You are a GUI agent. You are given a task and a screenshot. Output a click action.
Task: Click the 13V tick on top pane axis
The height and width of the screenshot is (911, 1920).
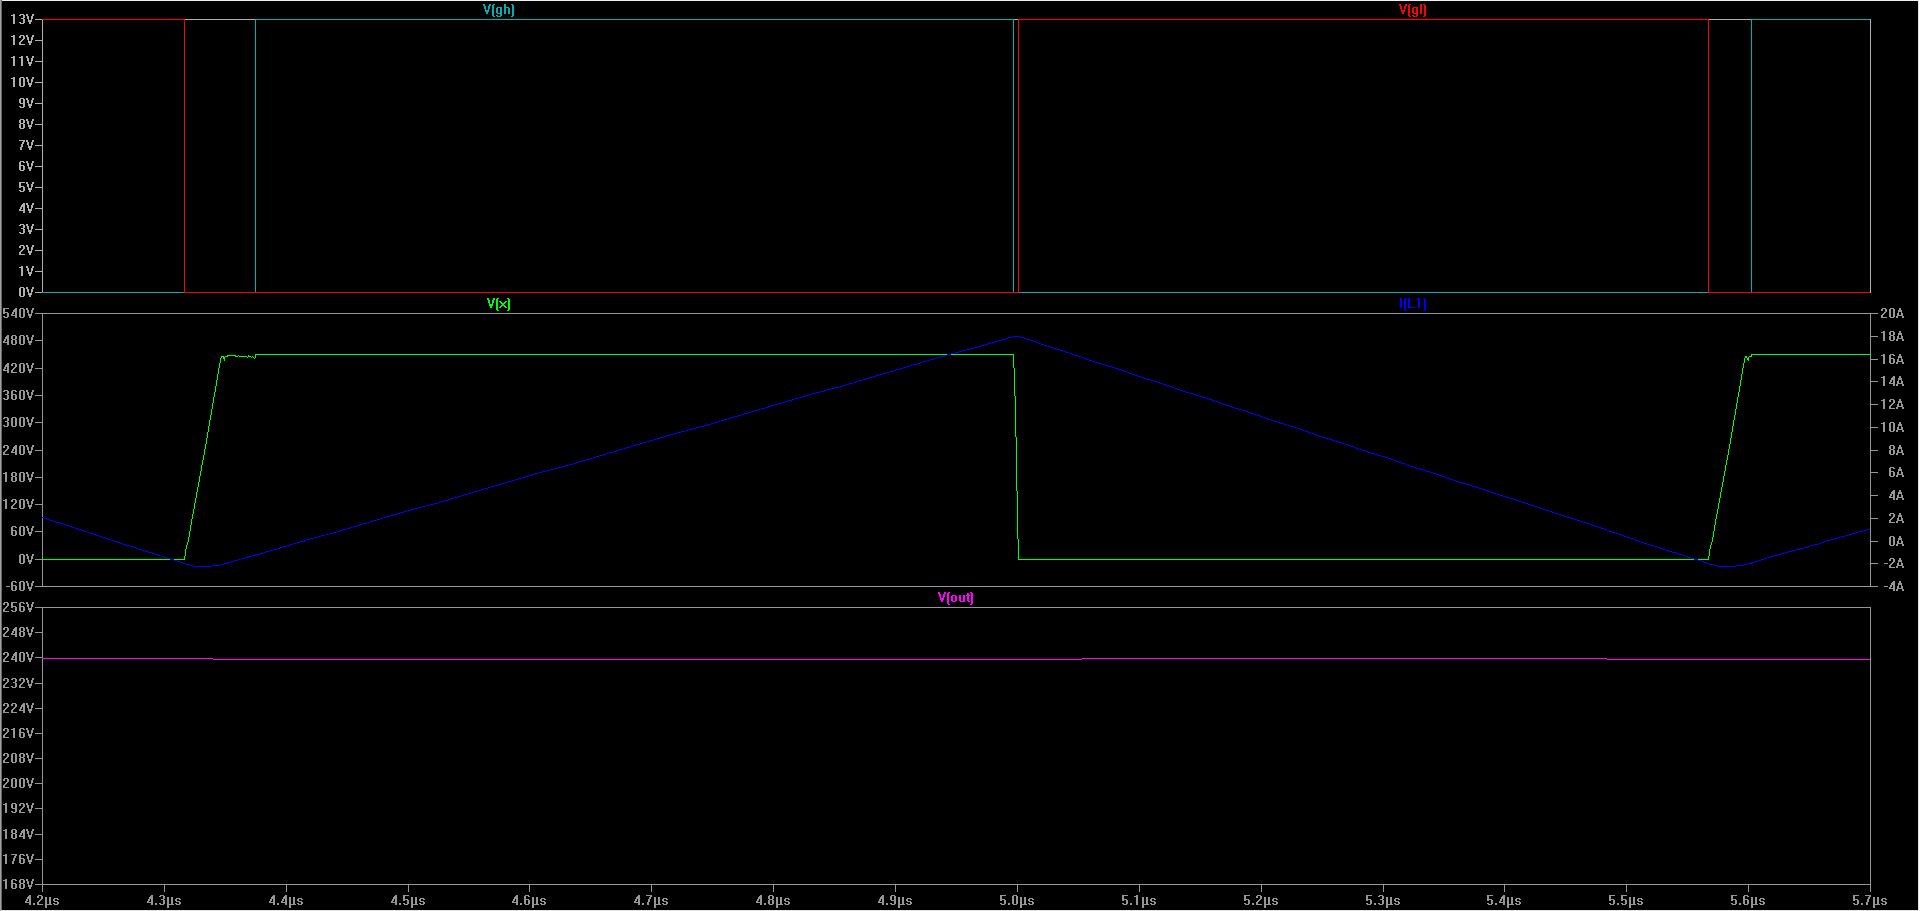(x=22, y=20)
